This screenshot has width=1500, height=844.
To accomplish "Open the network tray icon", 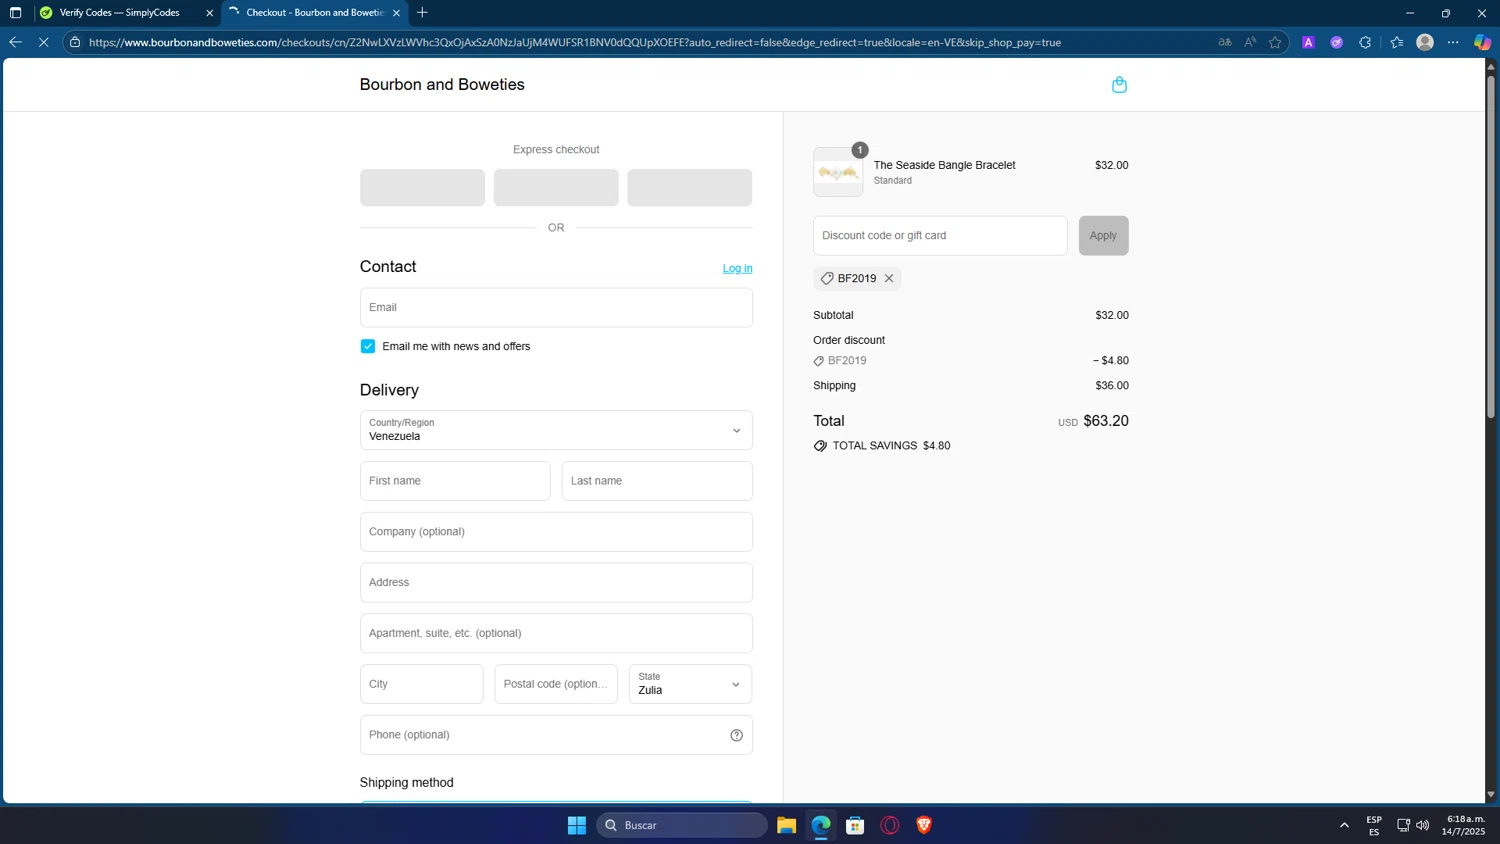I will pyautogui.click(x=1403, y=825).
